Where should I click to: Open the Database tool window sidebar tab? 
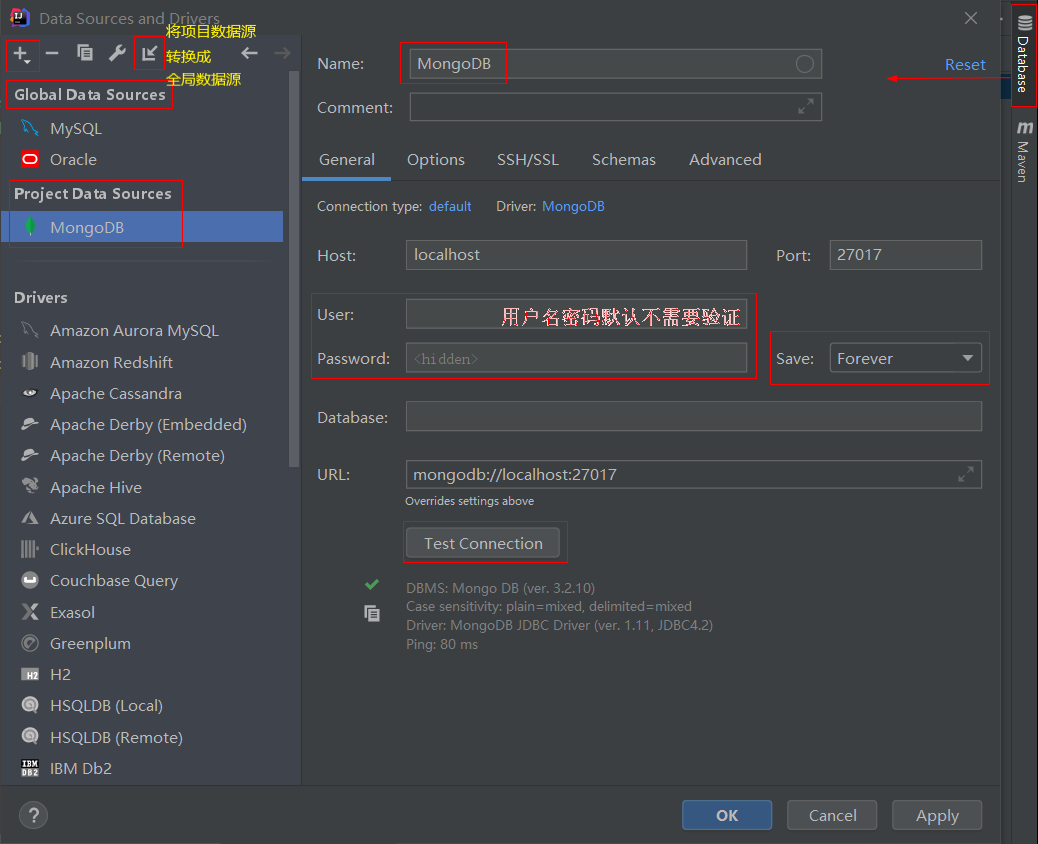(1024, 54)
